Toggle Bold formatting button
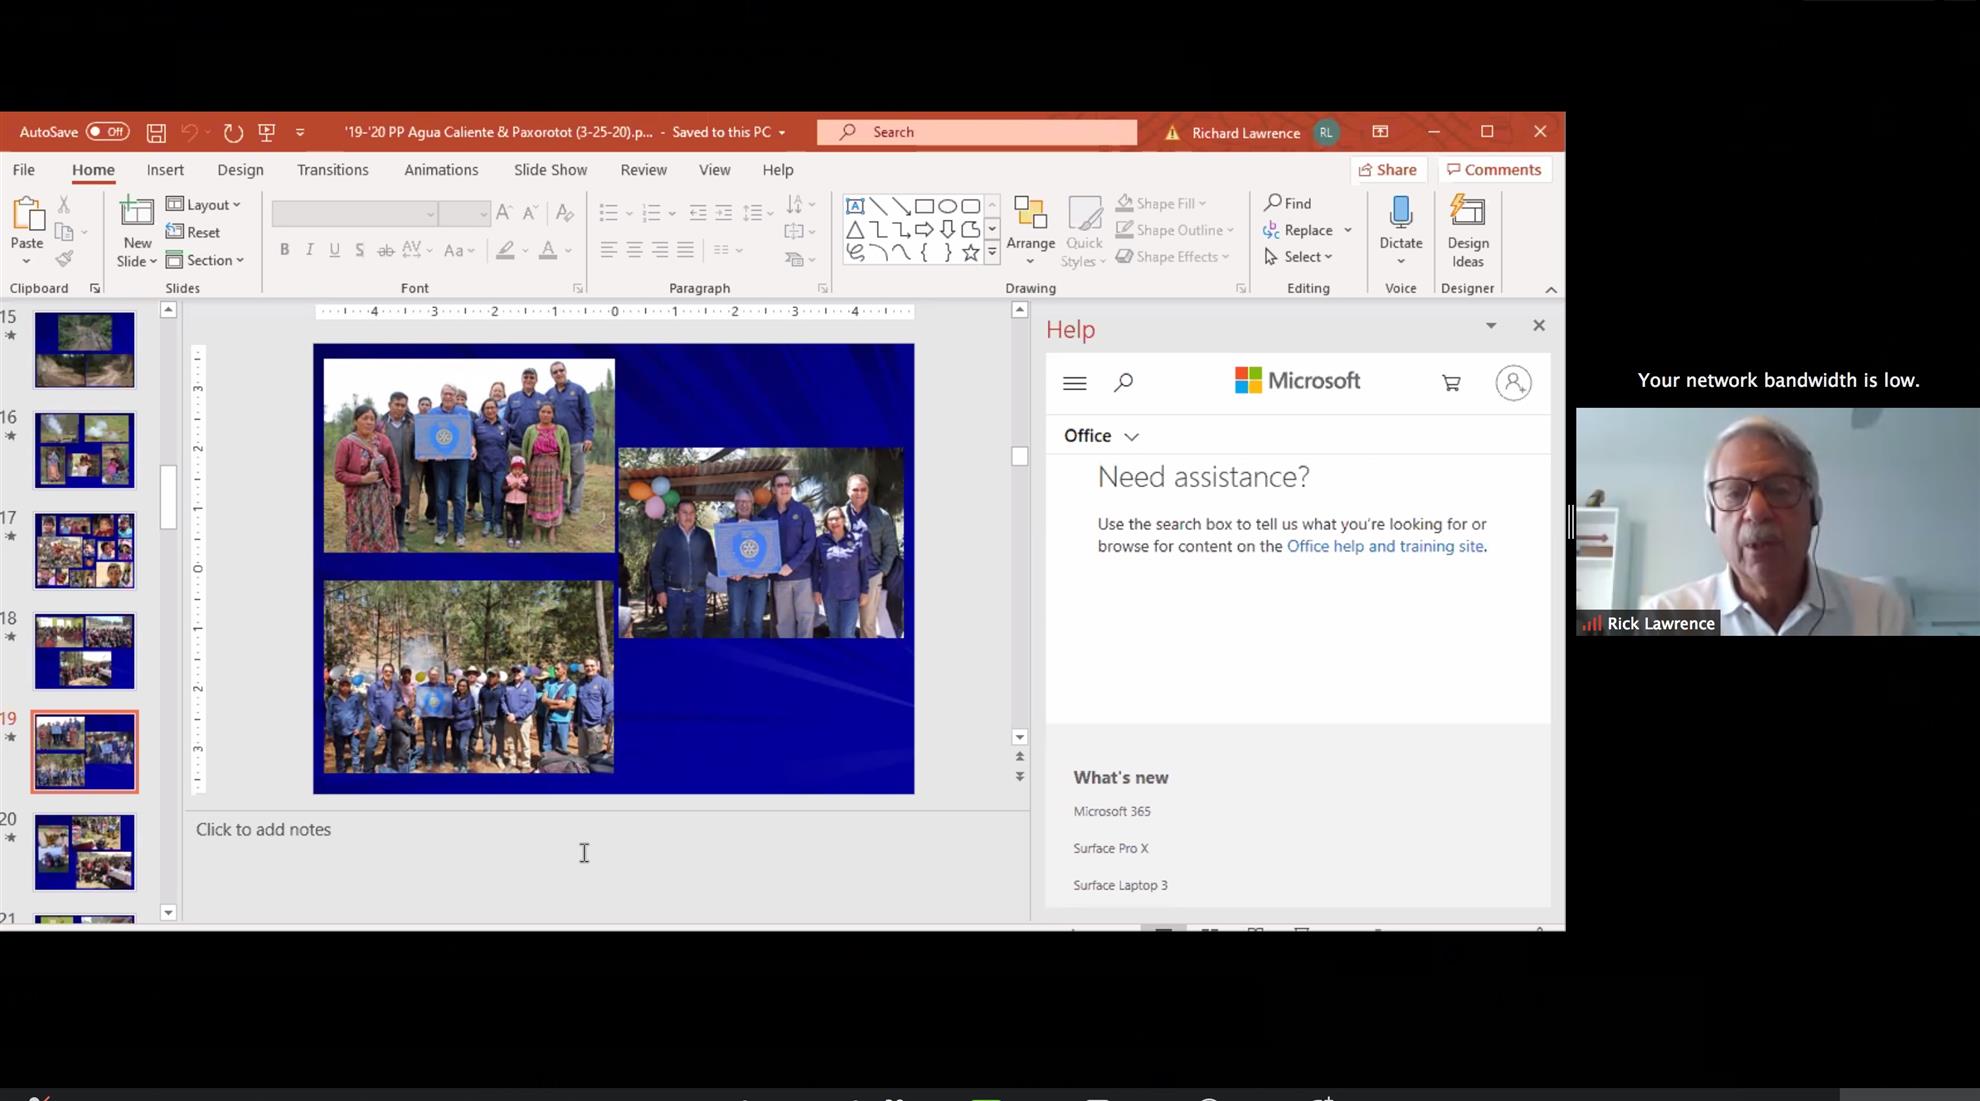Screen dimensions: 1980x1101 tap(284, 250)
